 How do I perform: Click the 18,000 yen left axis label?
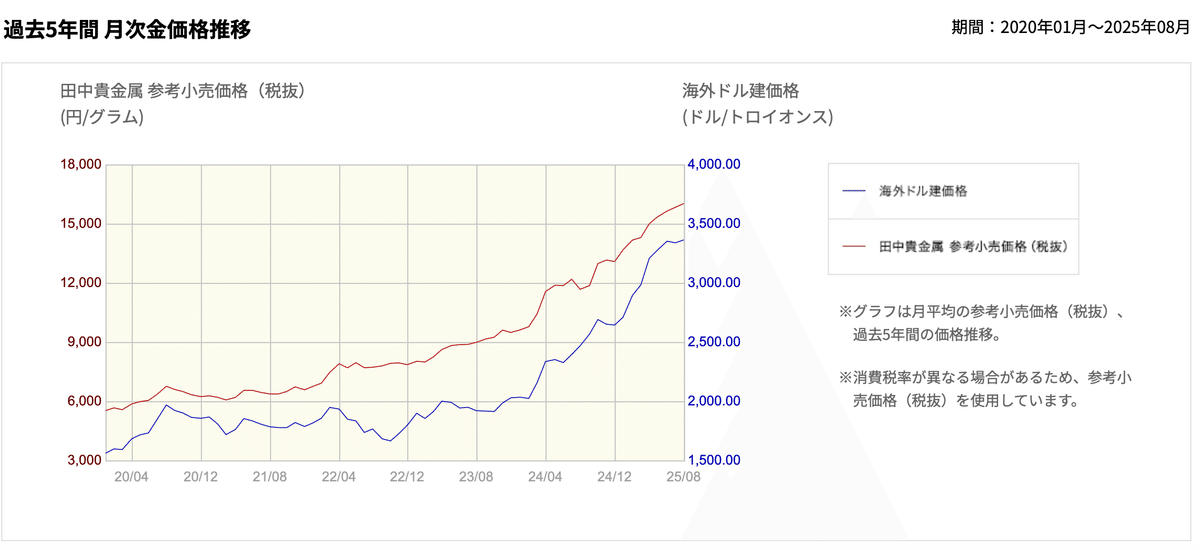82,164
